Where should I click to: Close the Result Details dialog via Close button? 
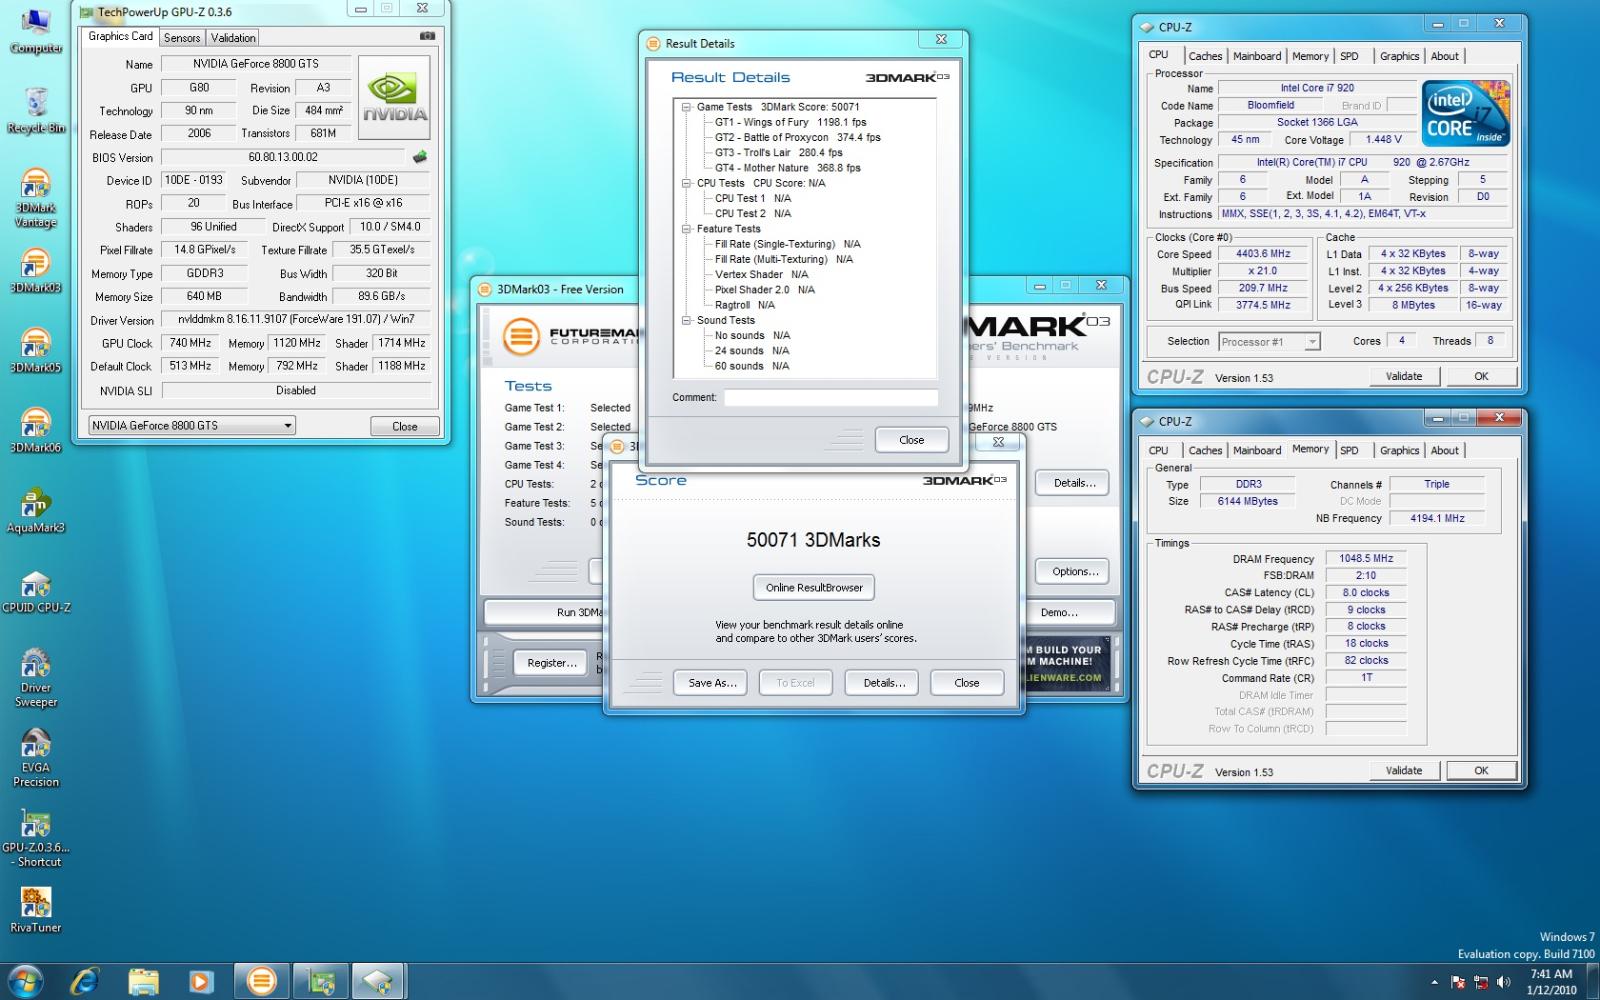911,439
